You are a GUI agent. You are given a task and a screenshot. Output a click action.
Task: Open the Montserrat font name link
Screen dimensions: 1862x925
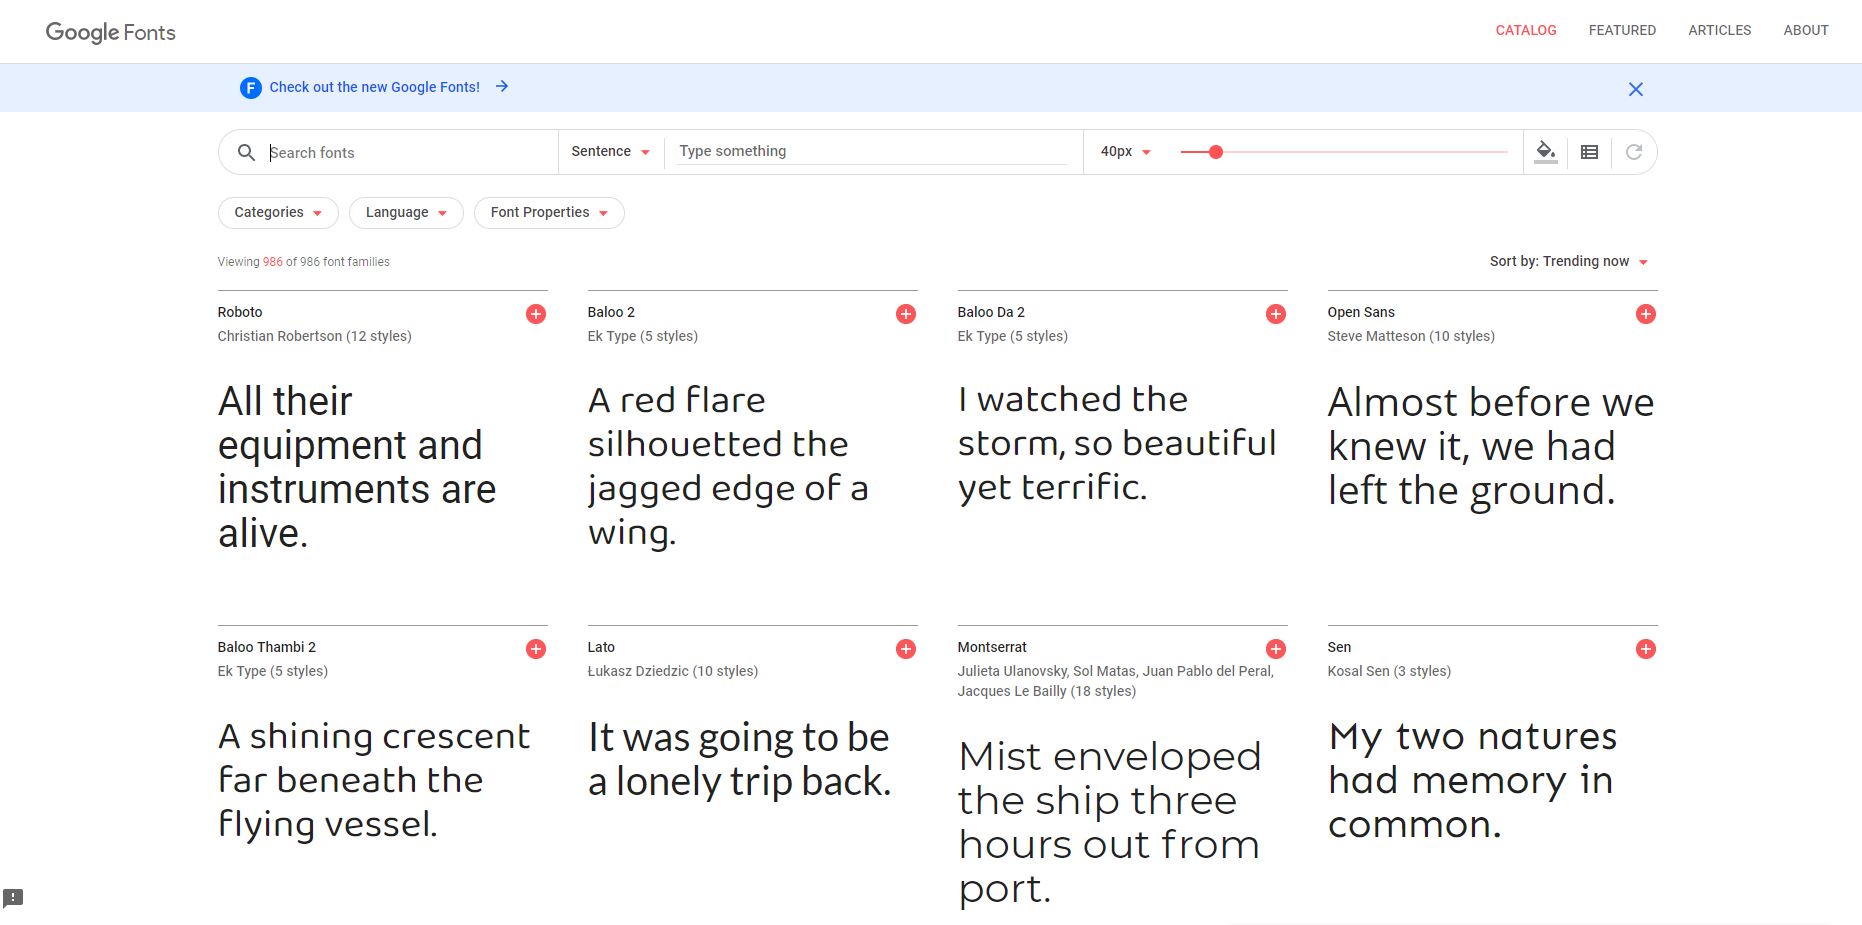tap(992, 647)
